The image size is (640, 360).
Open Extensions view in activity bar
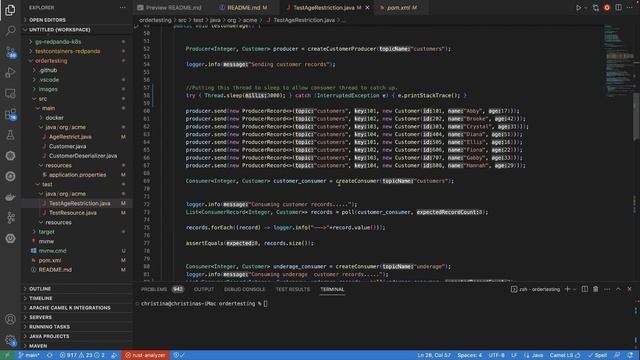pos(10,114)
